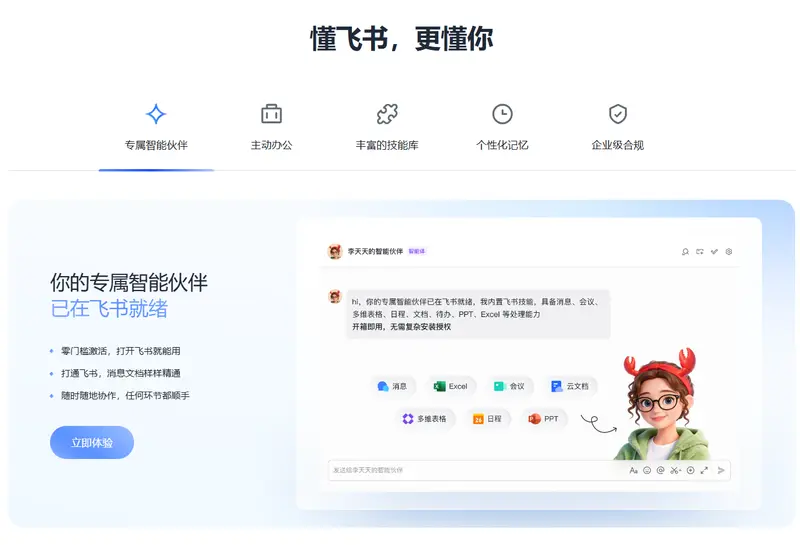Click bullet 随时随地协作，任何环节都顺手
The height and width of the screenshot is (545, 800).
125,395
